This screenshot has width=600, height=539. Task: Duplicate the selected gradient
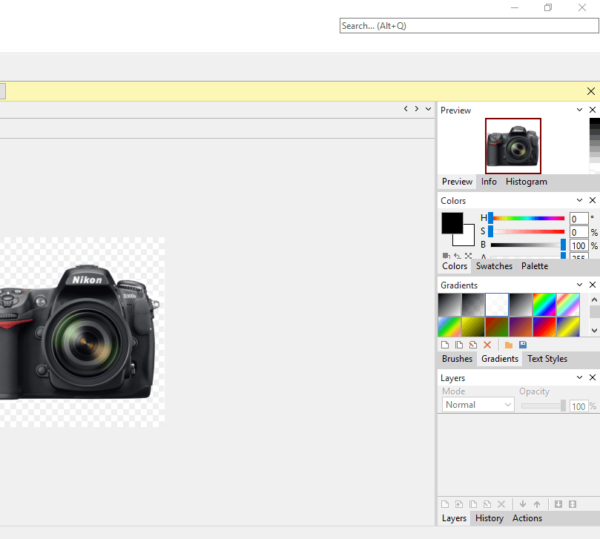[459, 345]
